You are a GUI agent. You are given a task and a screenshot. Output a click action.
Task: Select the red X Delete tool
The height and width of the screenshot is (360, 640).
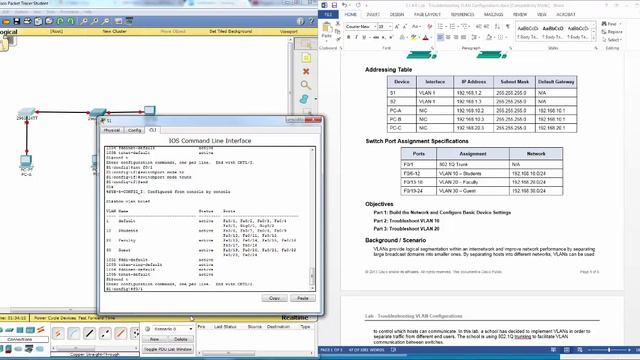[306, 71]
